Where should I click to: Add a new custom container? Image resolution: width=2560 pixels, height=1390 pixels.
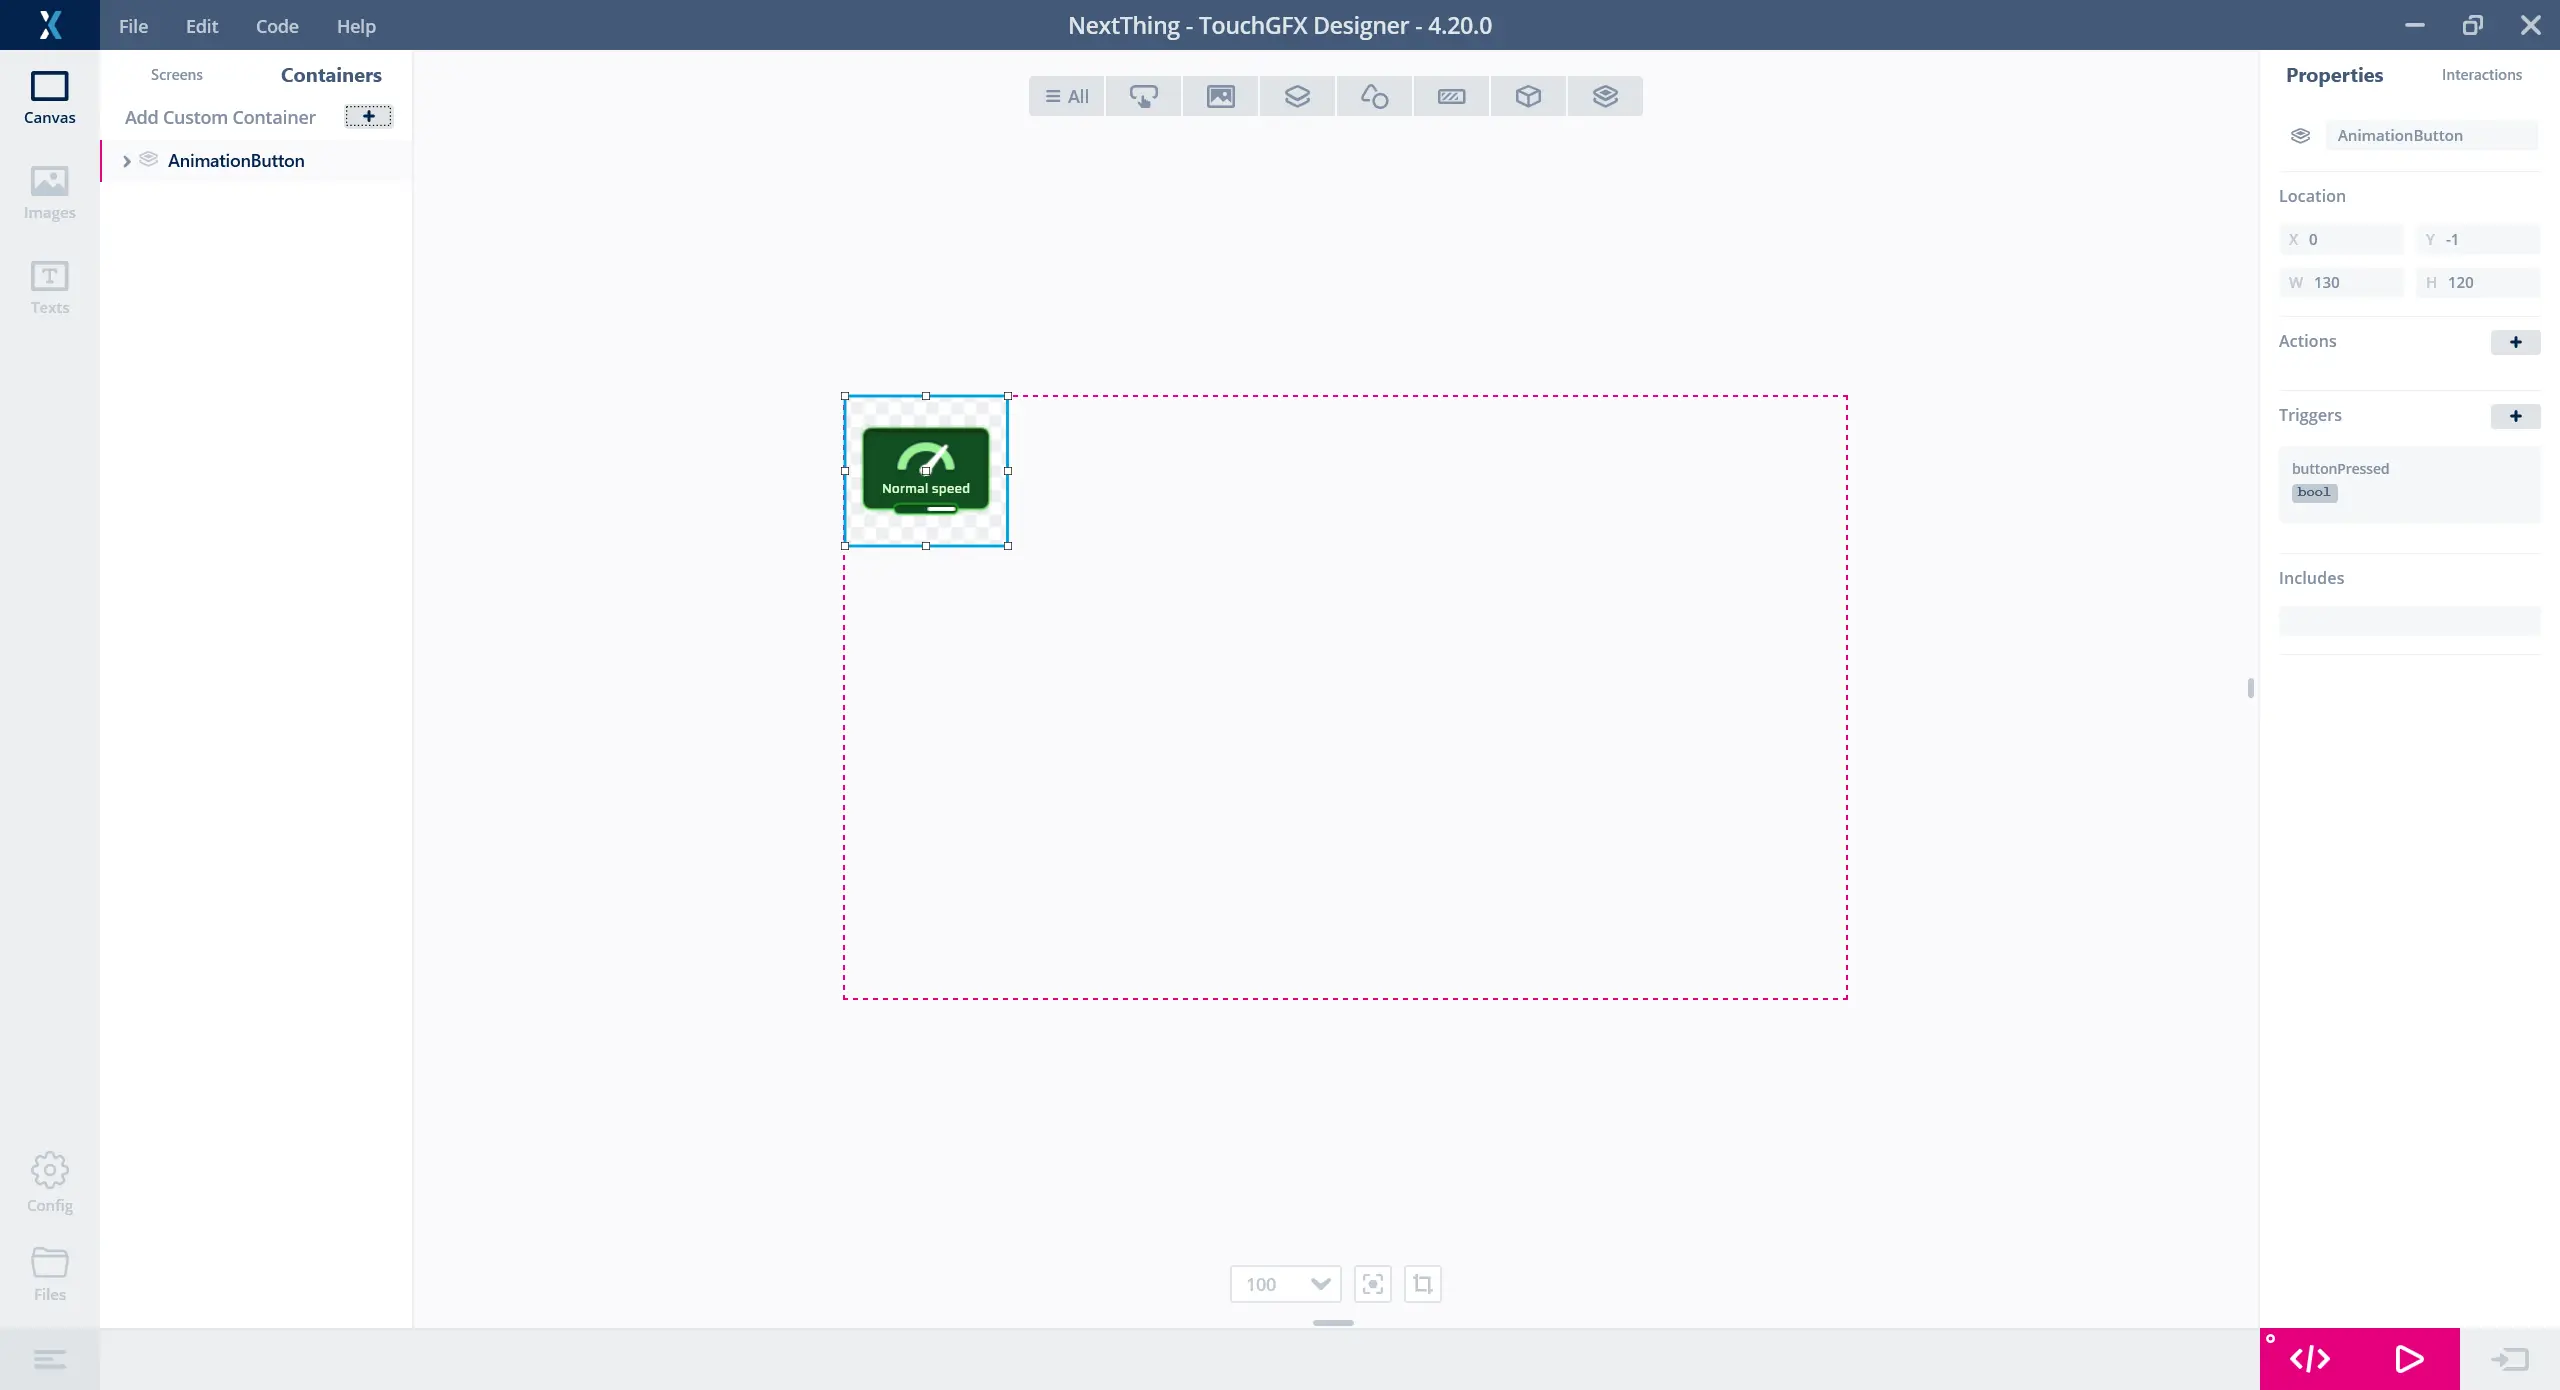tap(368, 117)
